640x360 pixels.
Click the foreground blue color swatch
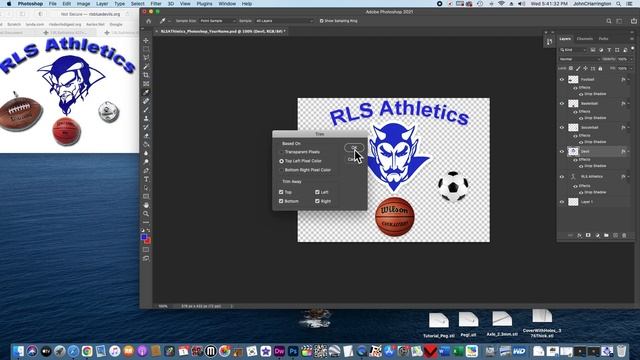point(144,237)
